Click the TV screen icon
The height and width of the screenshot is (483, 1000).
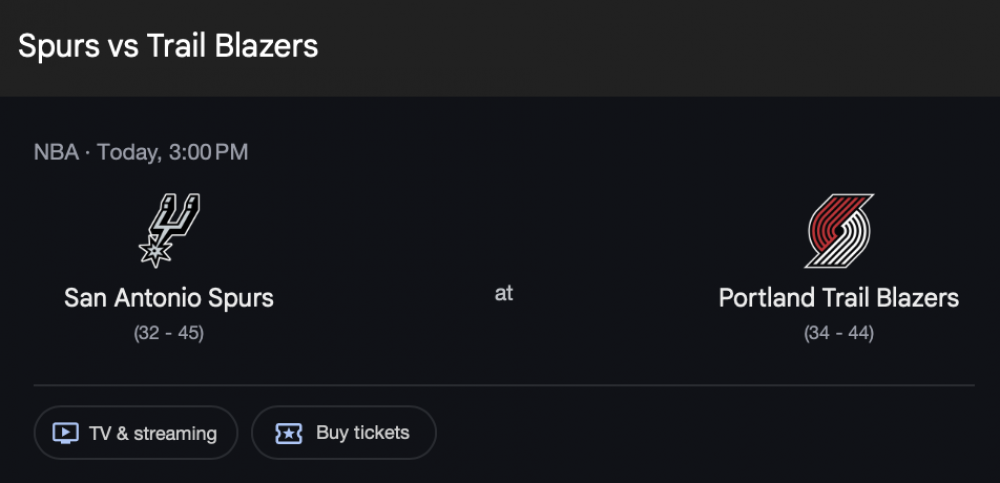[65, 433]
